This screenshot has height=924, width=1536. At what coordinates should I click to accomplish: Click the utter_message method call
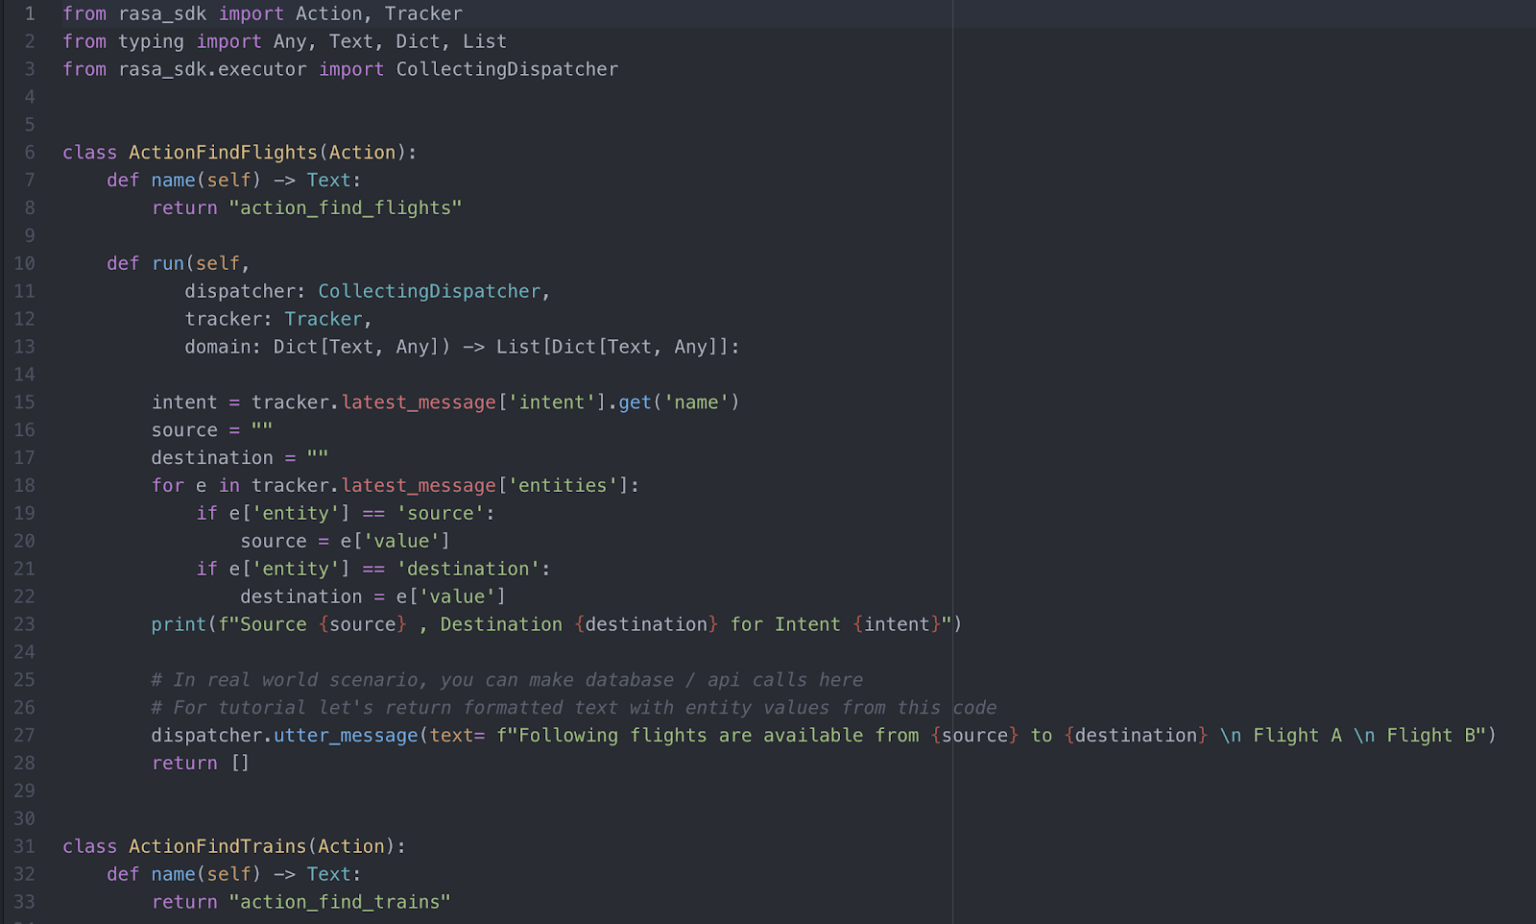[346, 735]
